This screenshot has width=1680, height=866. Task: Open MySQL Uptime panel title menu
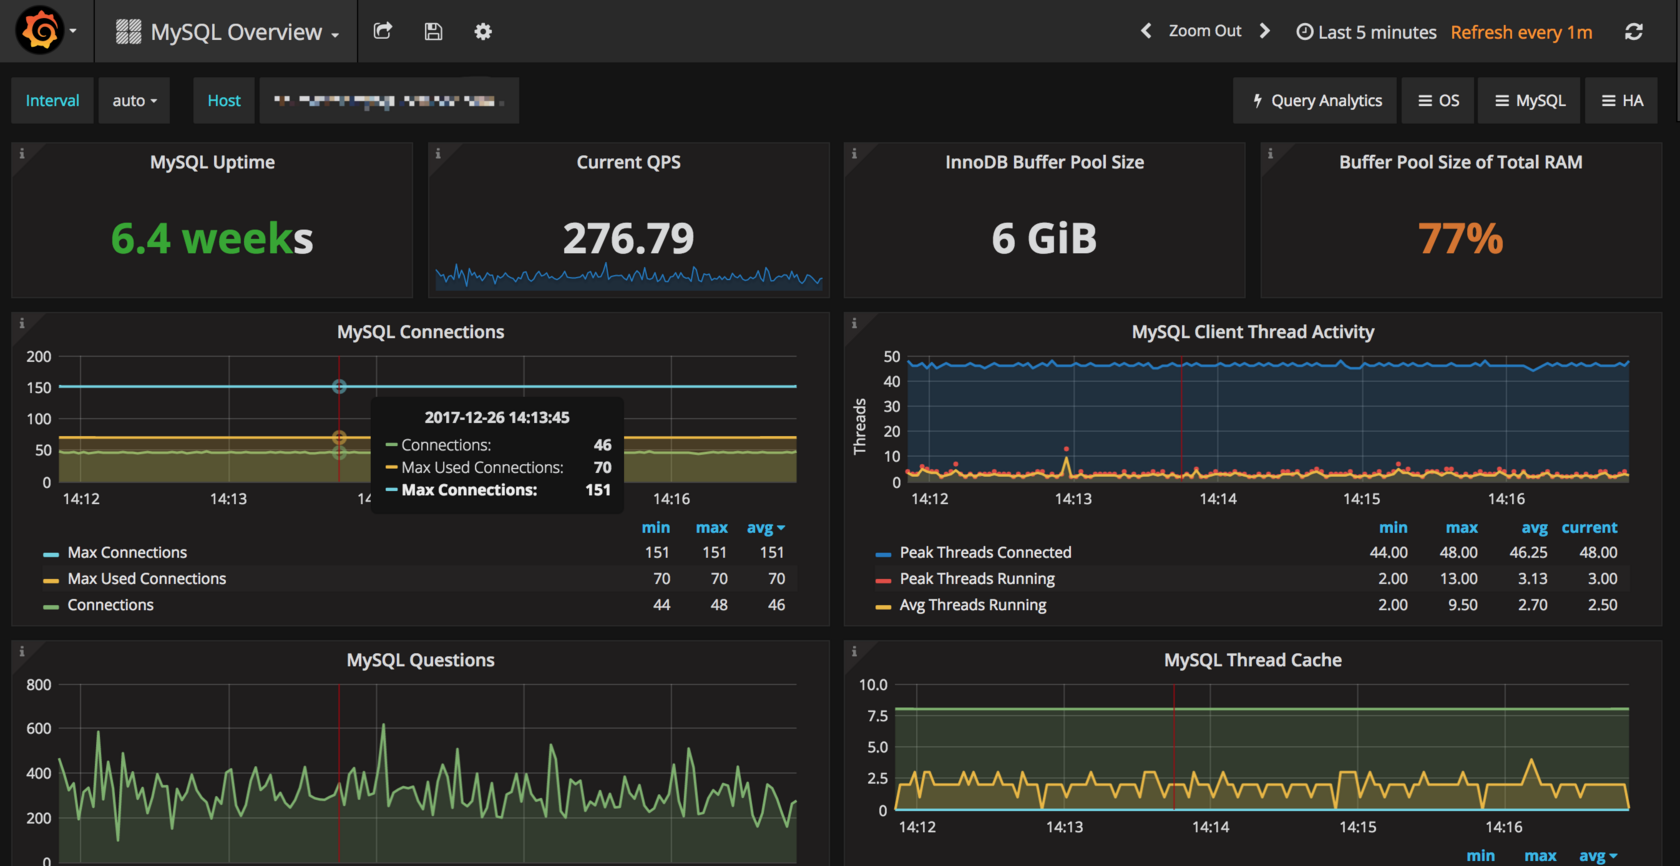point(212,162)
